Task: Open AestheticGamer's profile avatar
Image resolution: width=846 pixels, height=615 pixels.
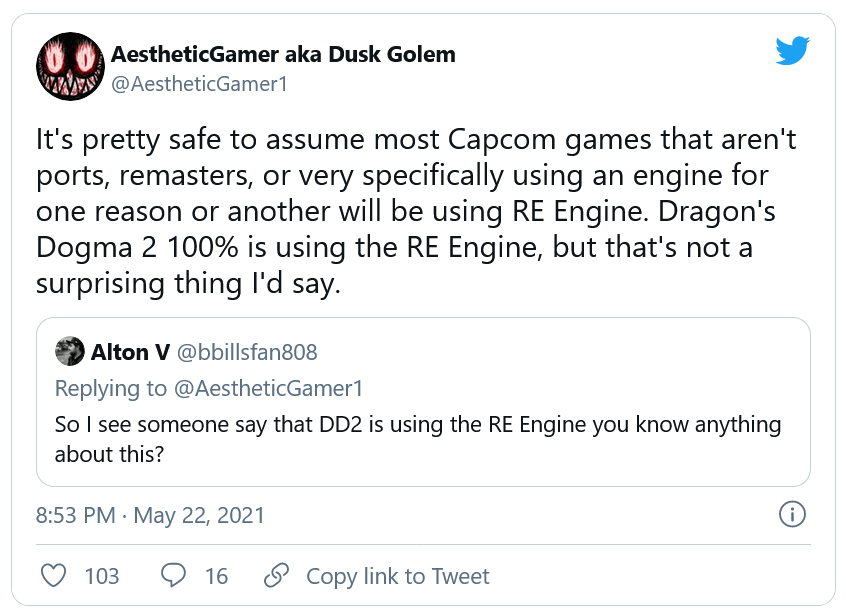Action: [x=68, y=67]
